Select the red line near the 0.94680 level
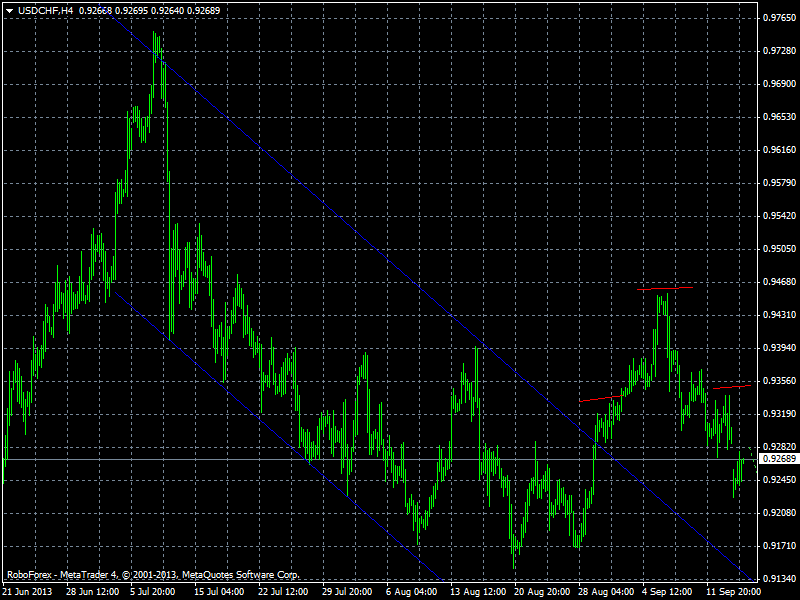Screen dimensions: 800x600 pyautogui.click(x=665, y=288)
